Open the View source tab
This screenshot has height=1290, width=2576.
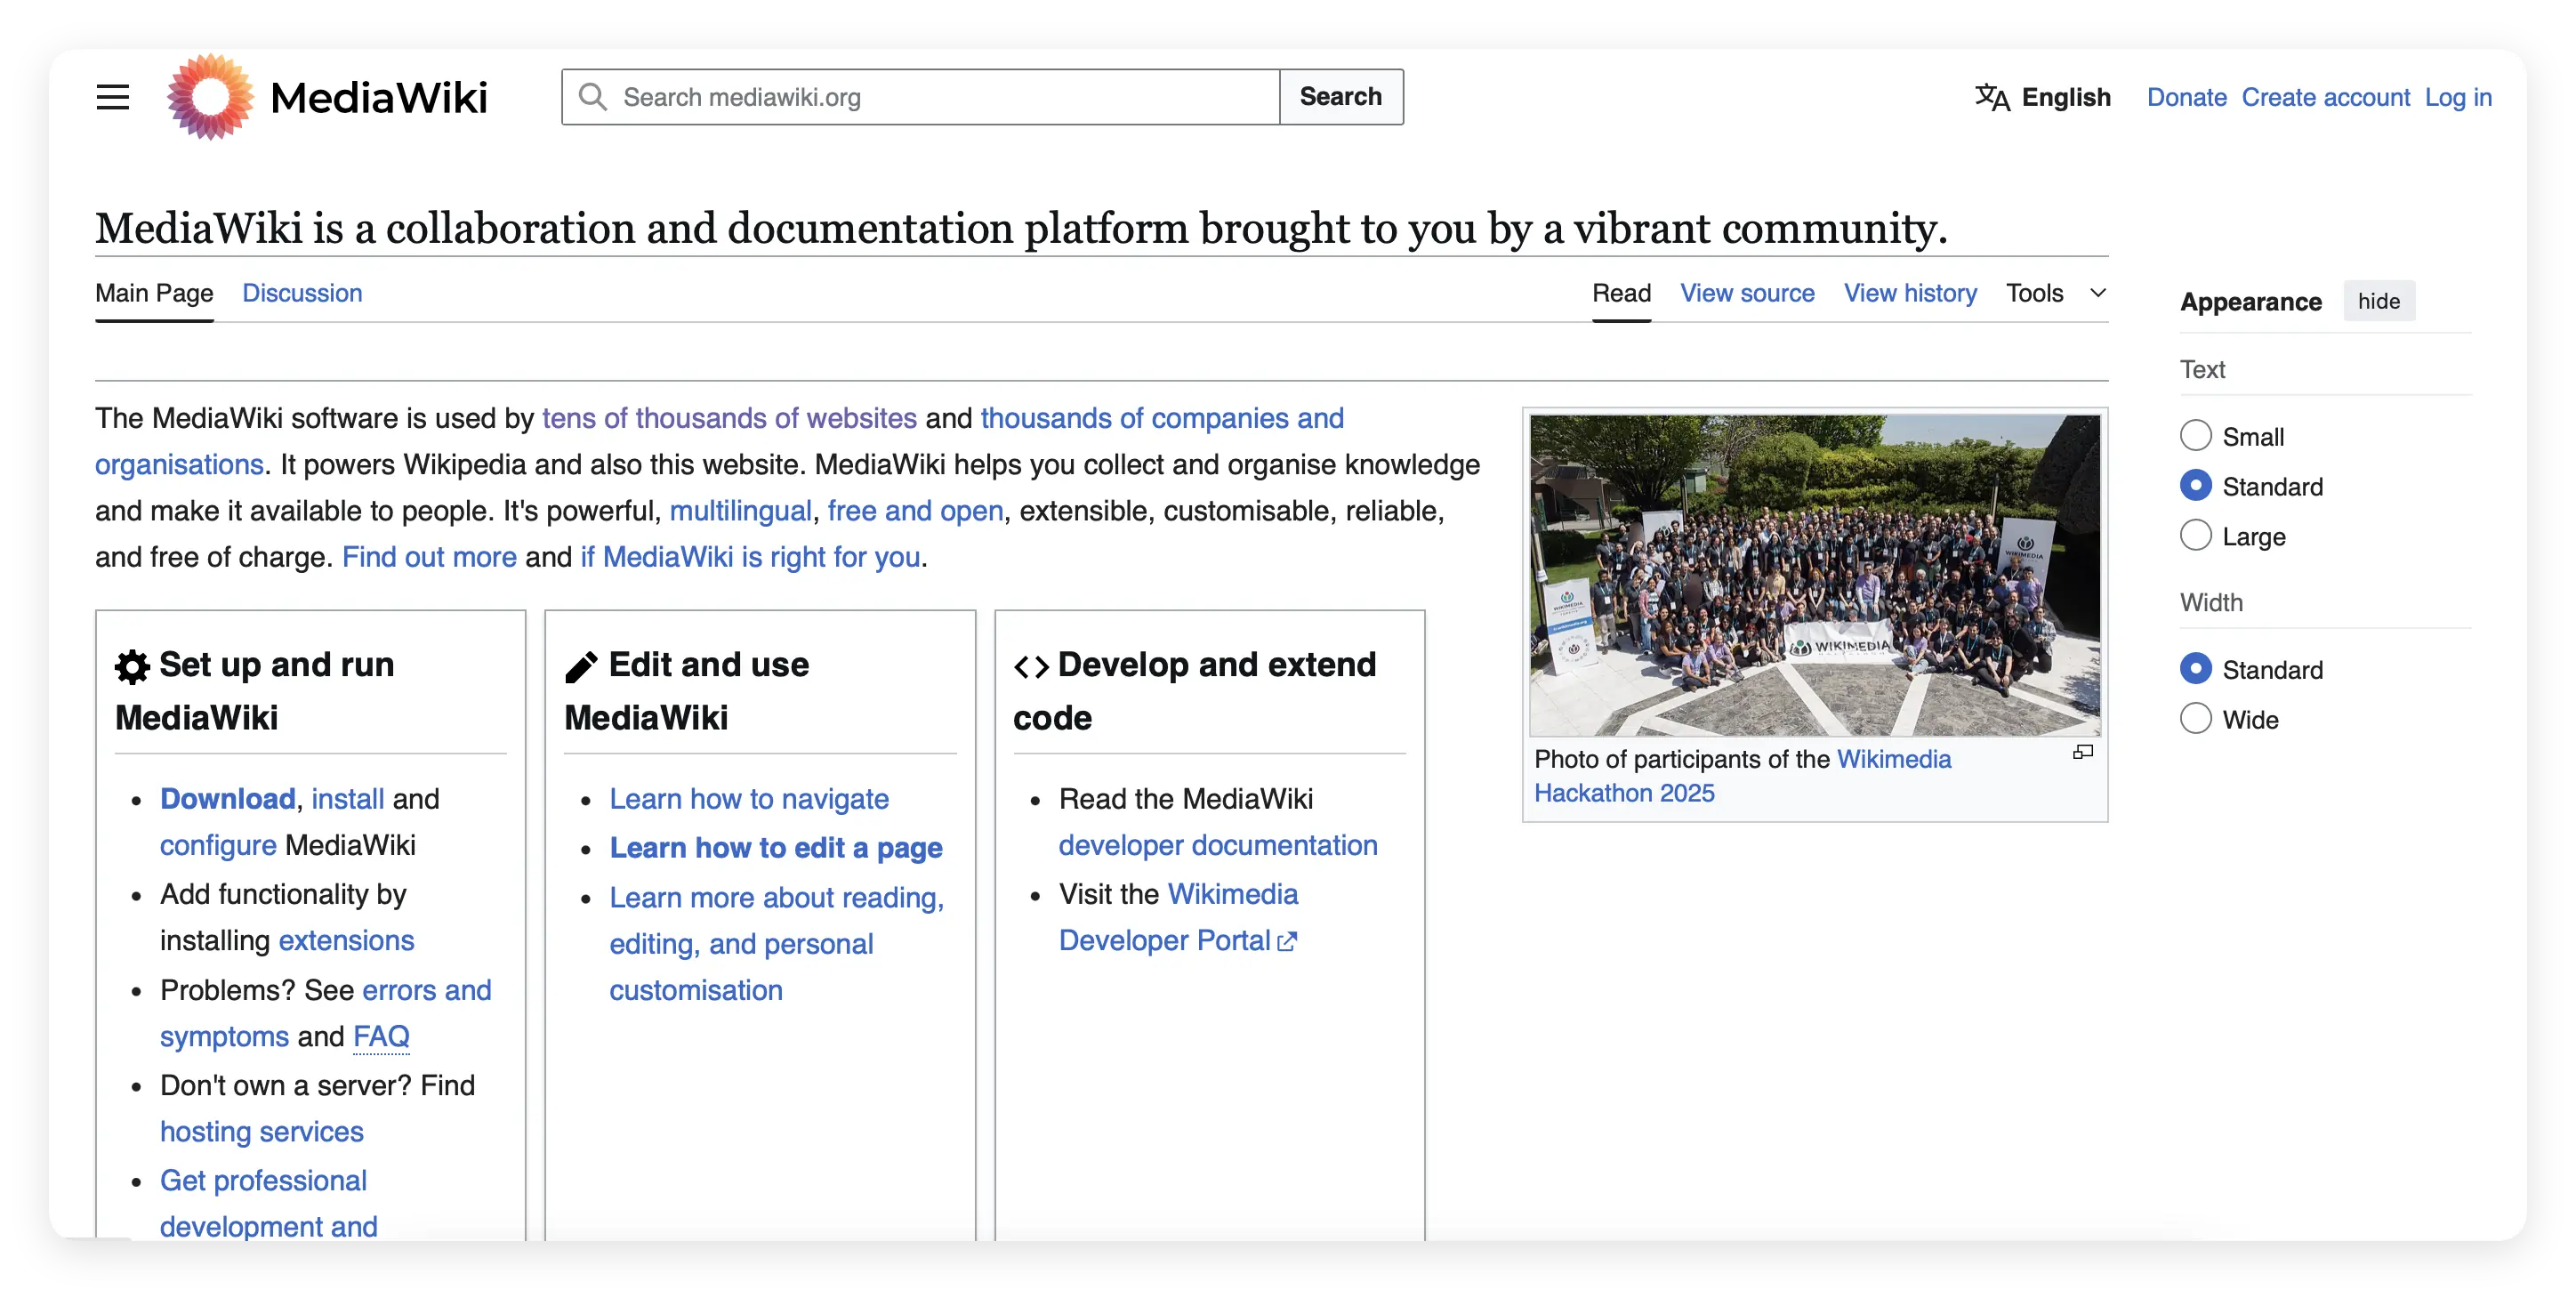pyautogui.click(x=1747, y=293)
